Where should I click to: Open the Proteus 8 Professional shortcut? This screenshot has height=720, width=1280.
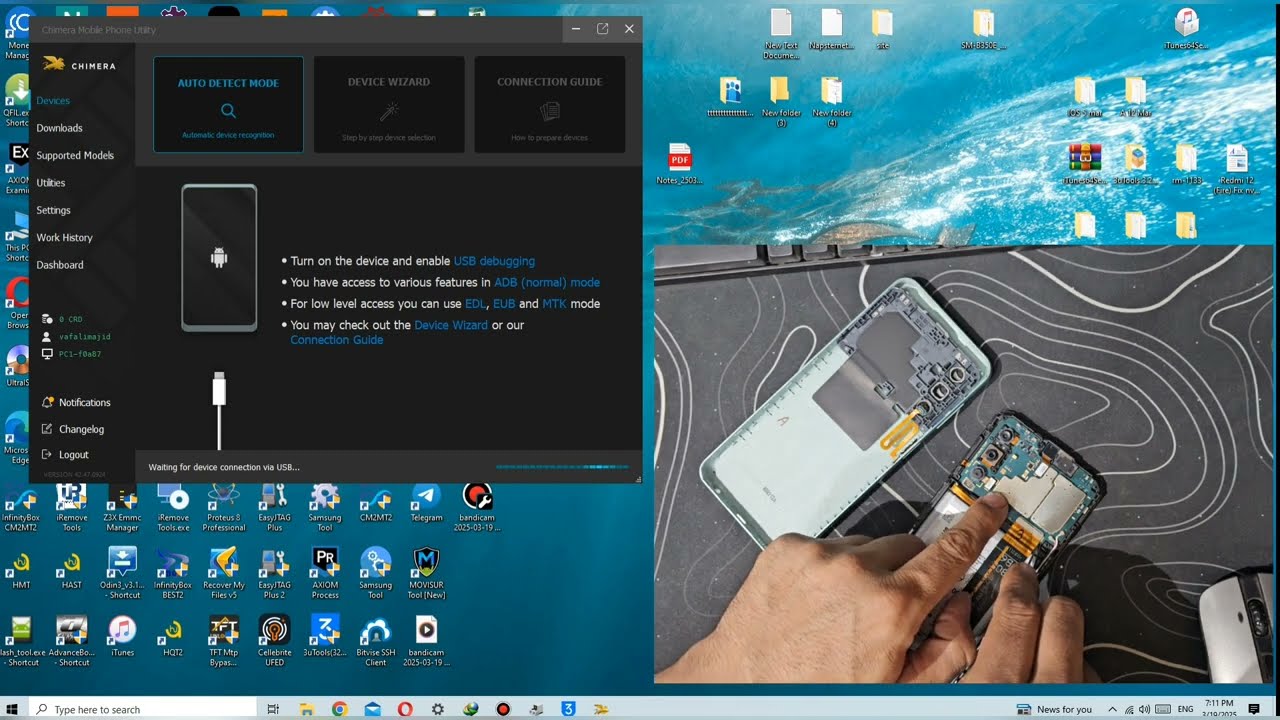[223, 508]
